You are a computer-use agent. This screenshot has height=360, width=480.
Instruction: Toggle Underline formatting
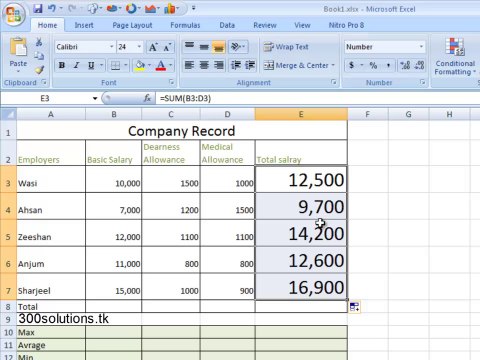point(91,65)
